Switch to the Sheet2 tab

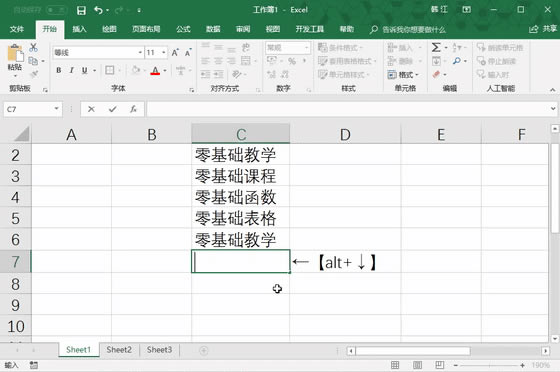coord(119,350)
